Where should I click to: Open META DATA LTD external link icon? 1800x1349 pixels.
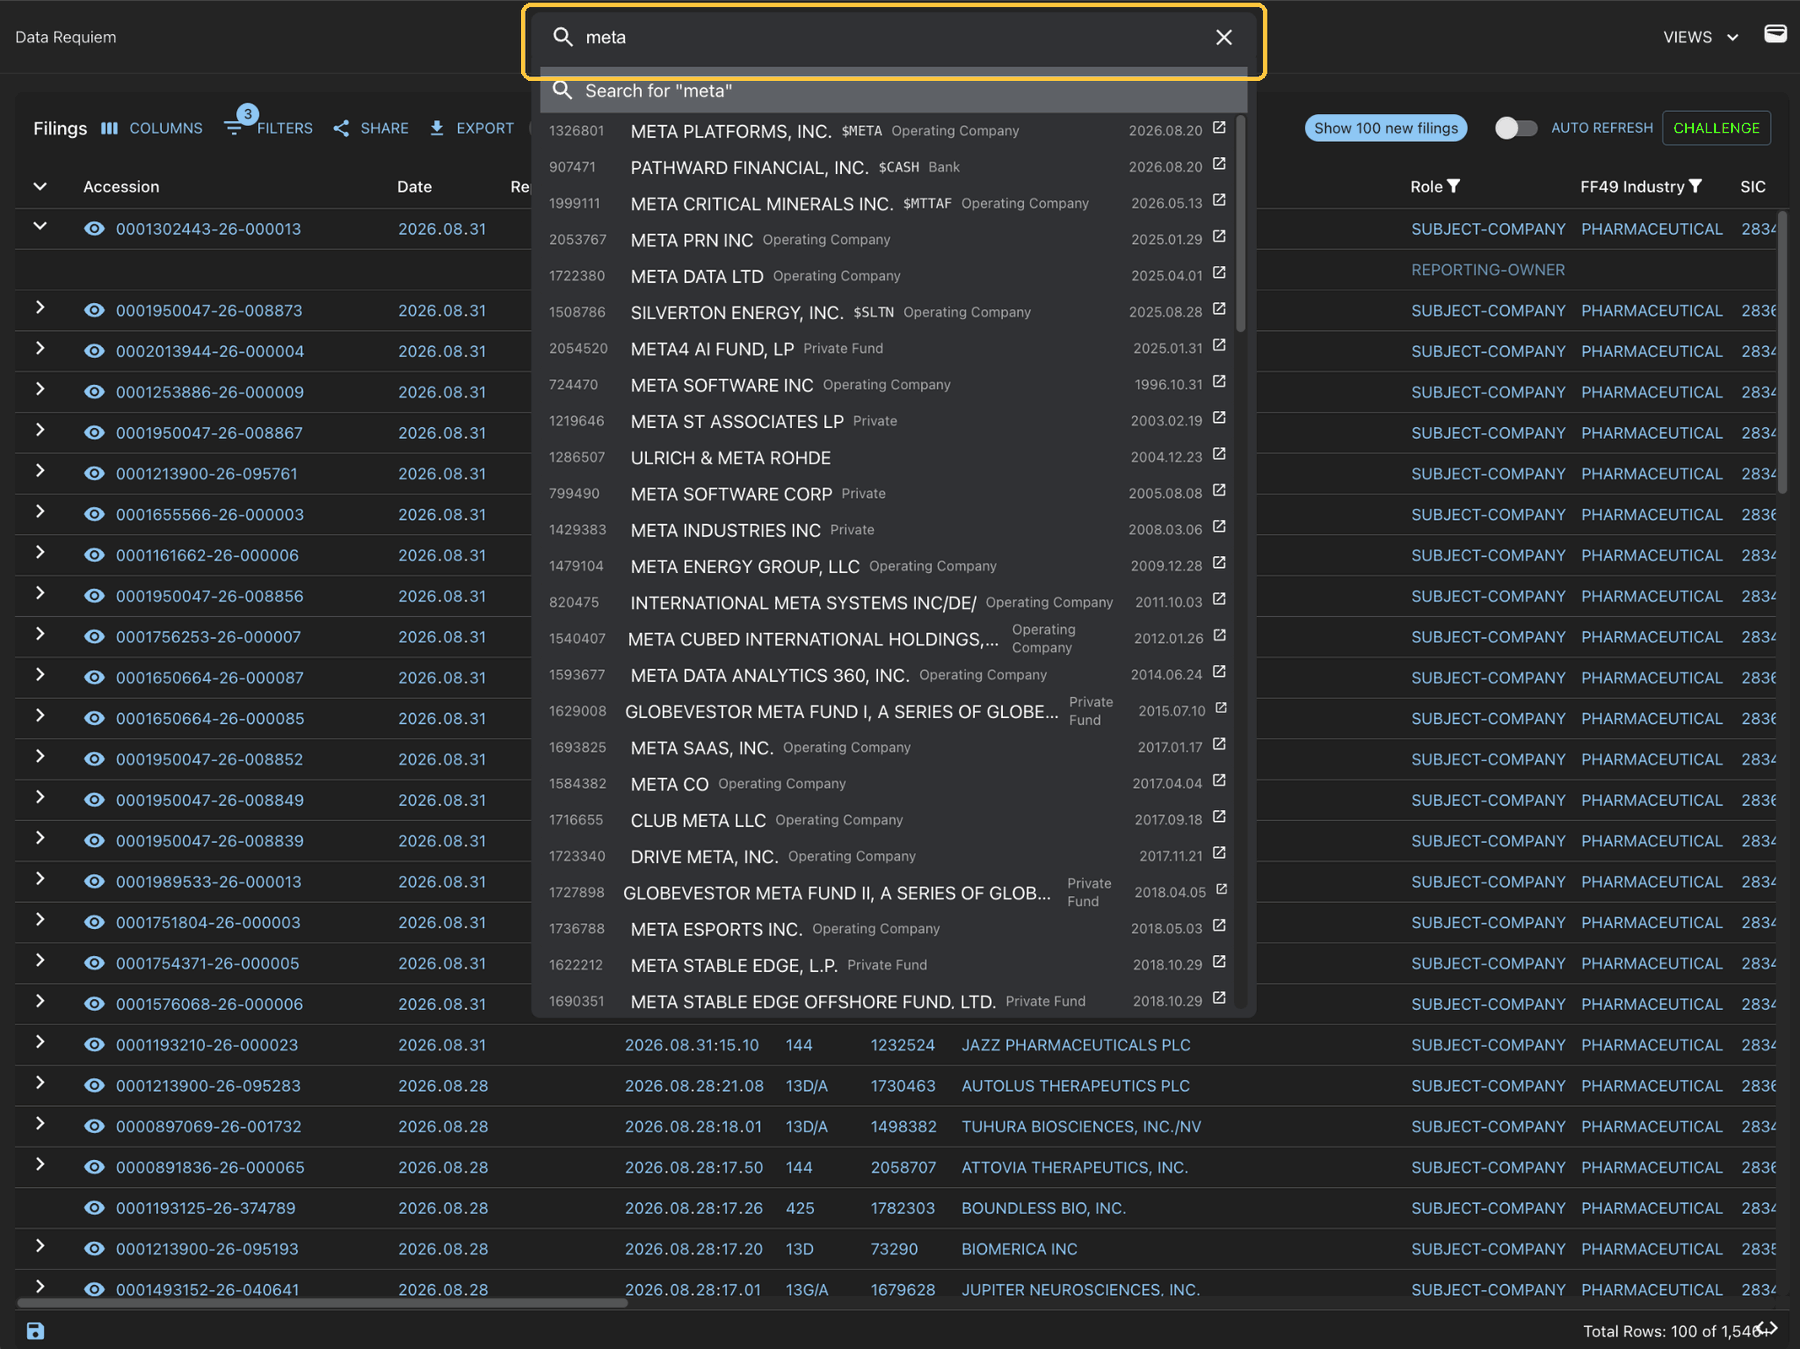pos(1219,273)
